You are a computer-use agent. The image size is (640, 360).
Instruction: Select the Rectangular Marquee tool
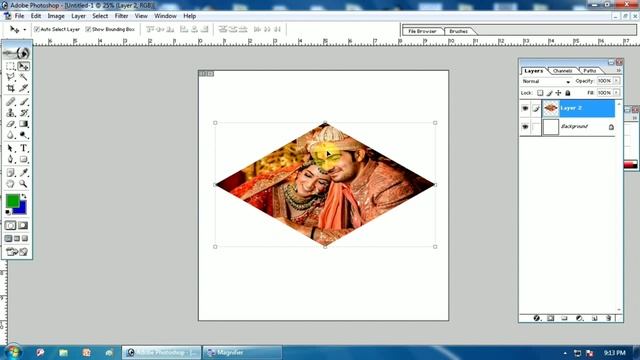[11, 66]
